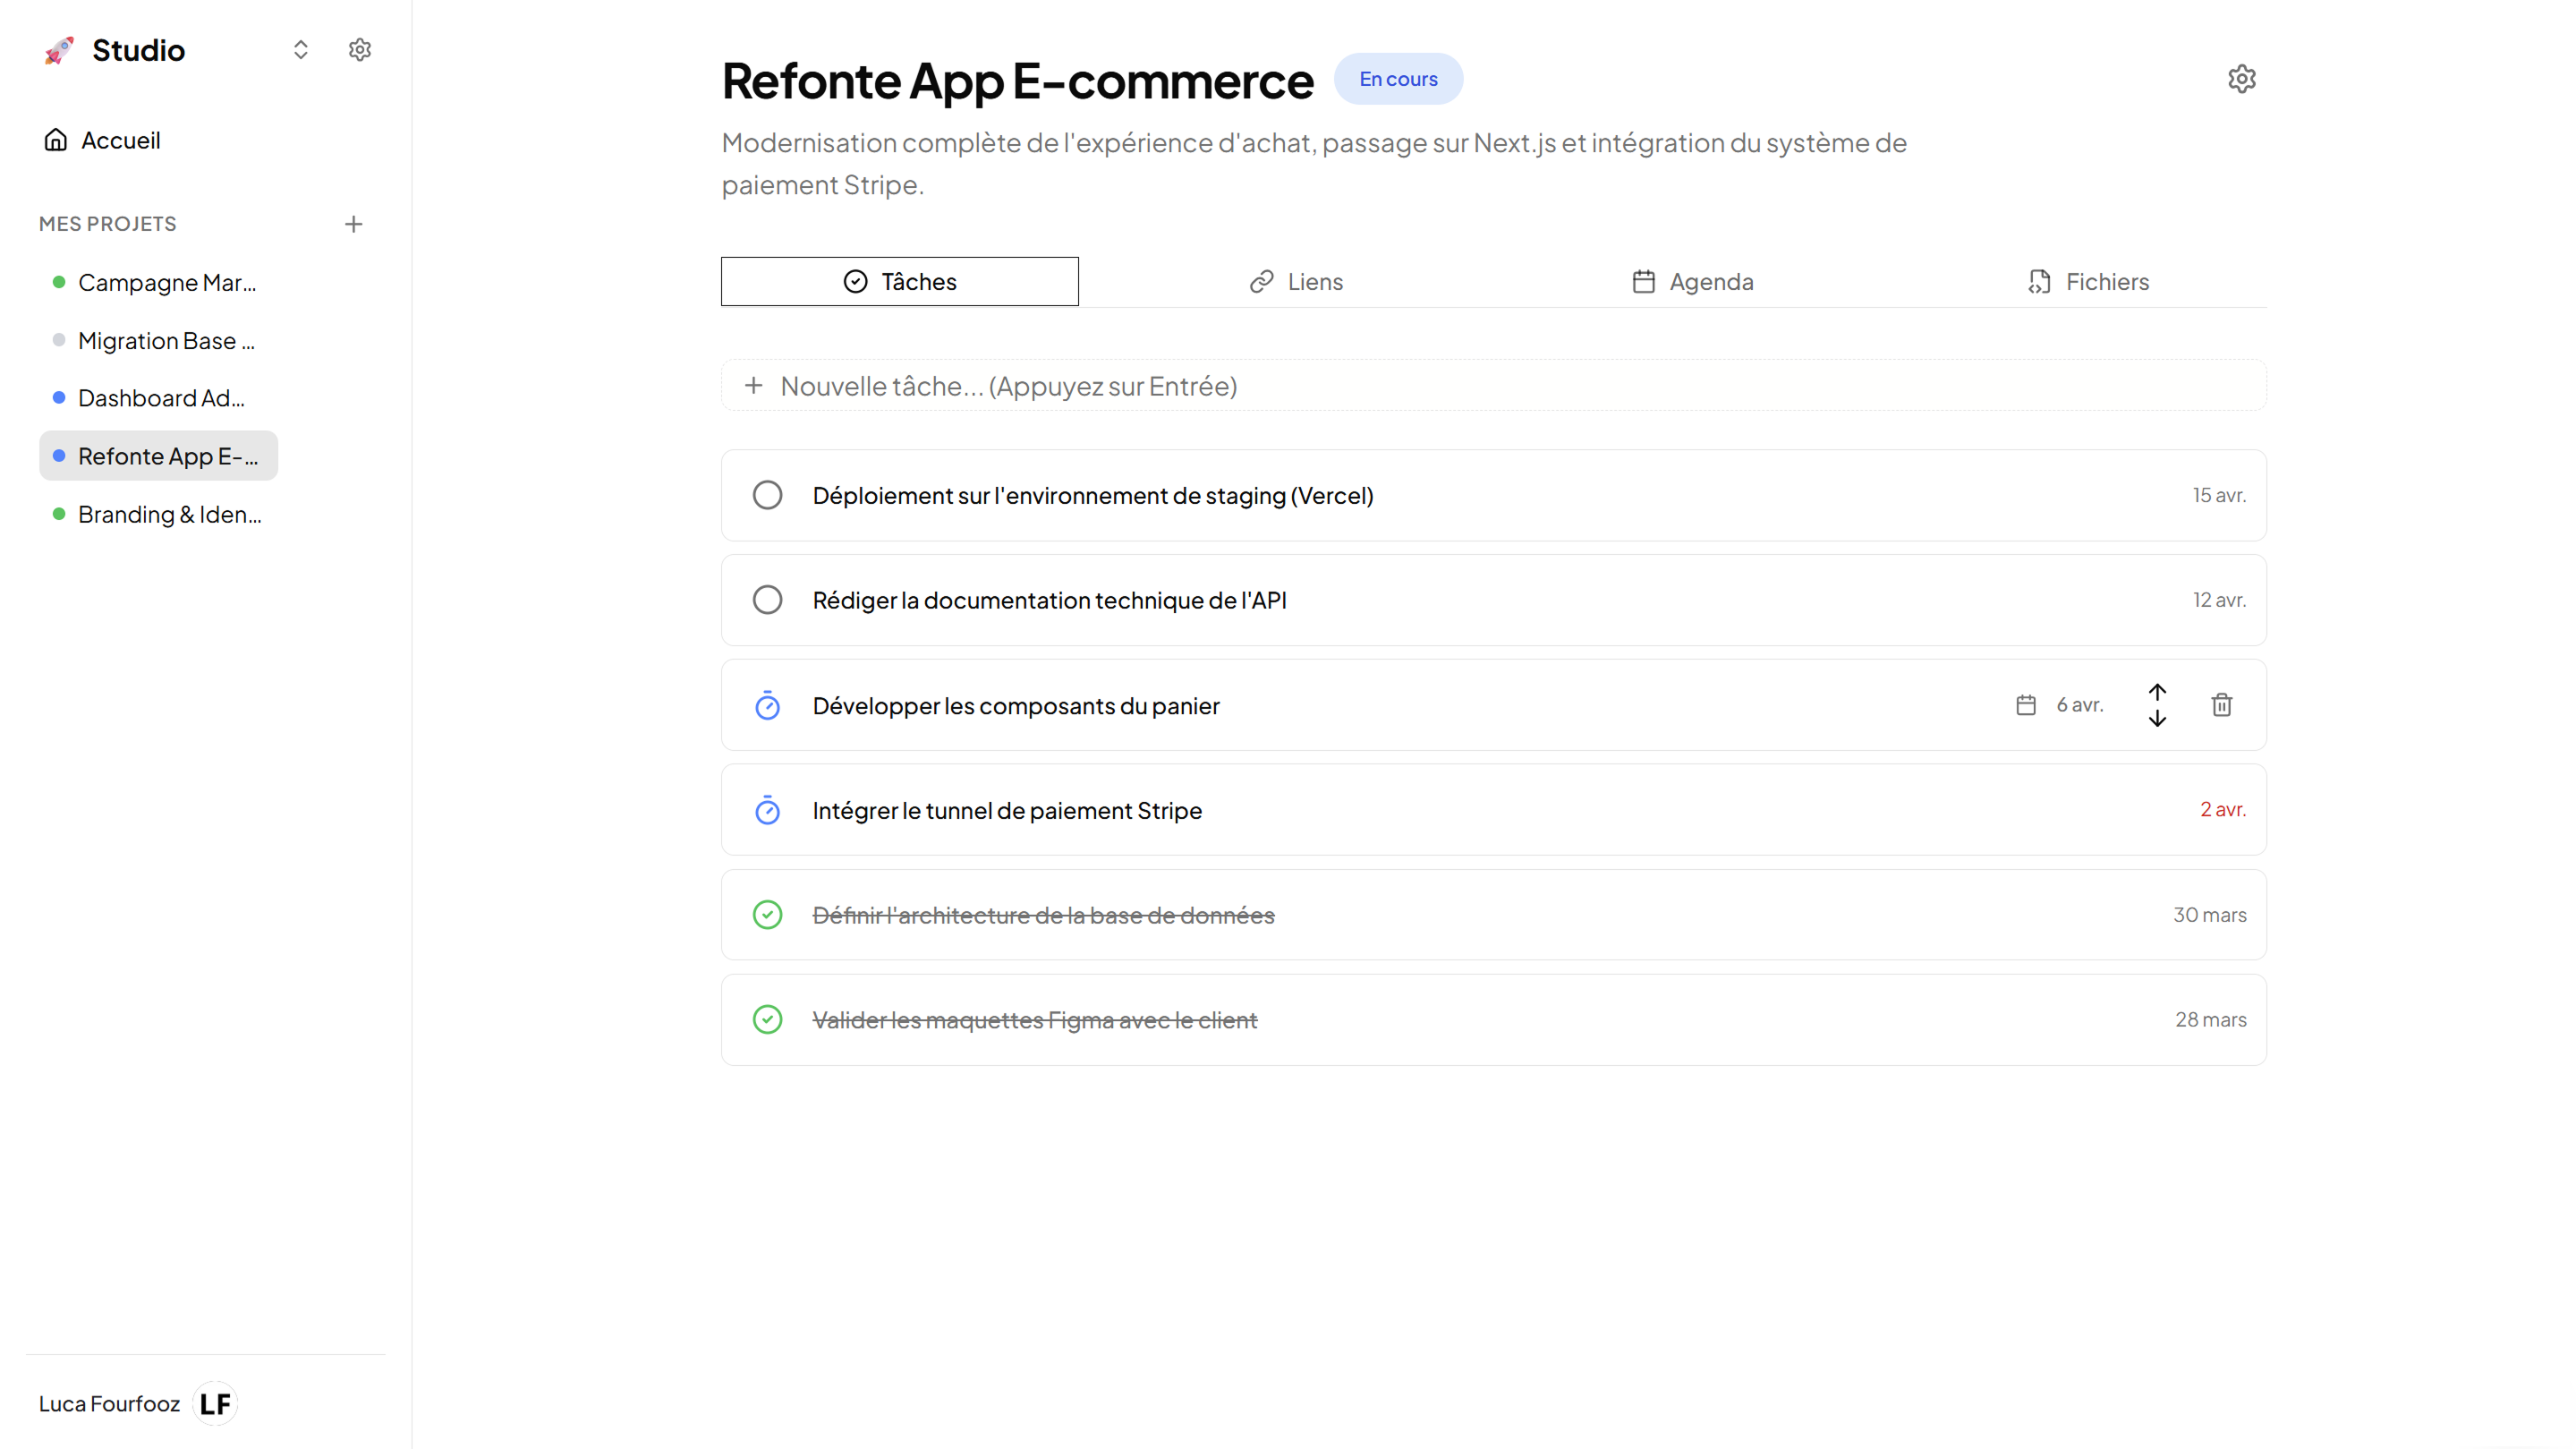Open the En cours status badge

pos(1397,79)
